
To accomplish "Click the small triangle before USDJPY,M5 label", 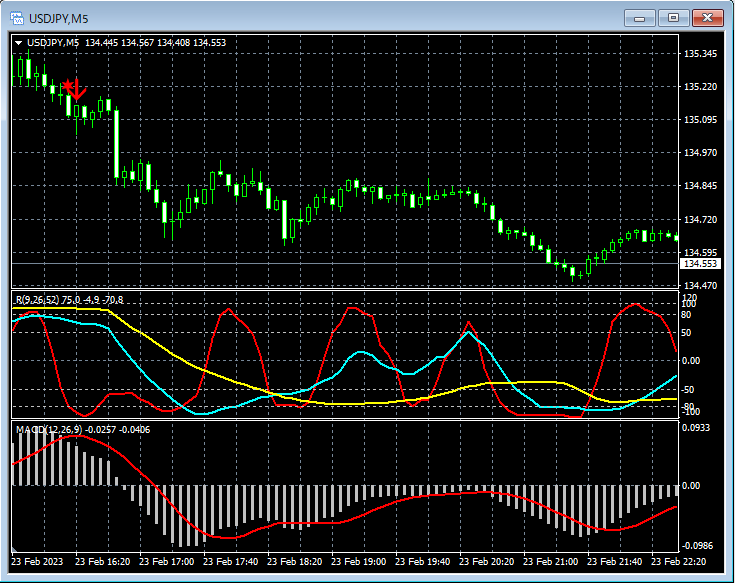I will pyautogui.click(x=19, y=42).
